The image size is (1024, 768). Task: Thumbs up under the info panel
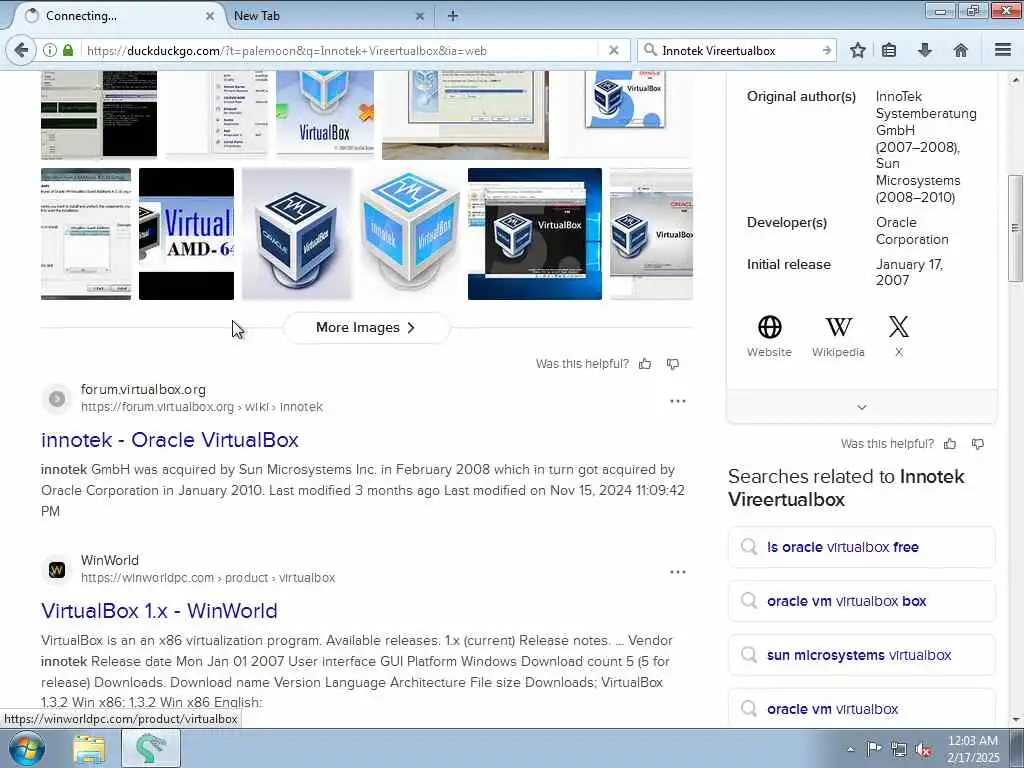950,444
